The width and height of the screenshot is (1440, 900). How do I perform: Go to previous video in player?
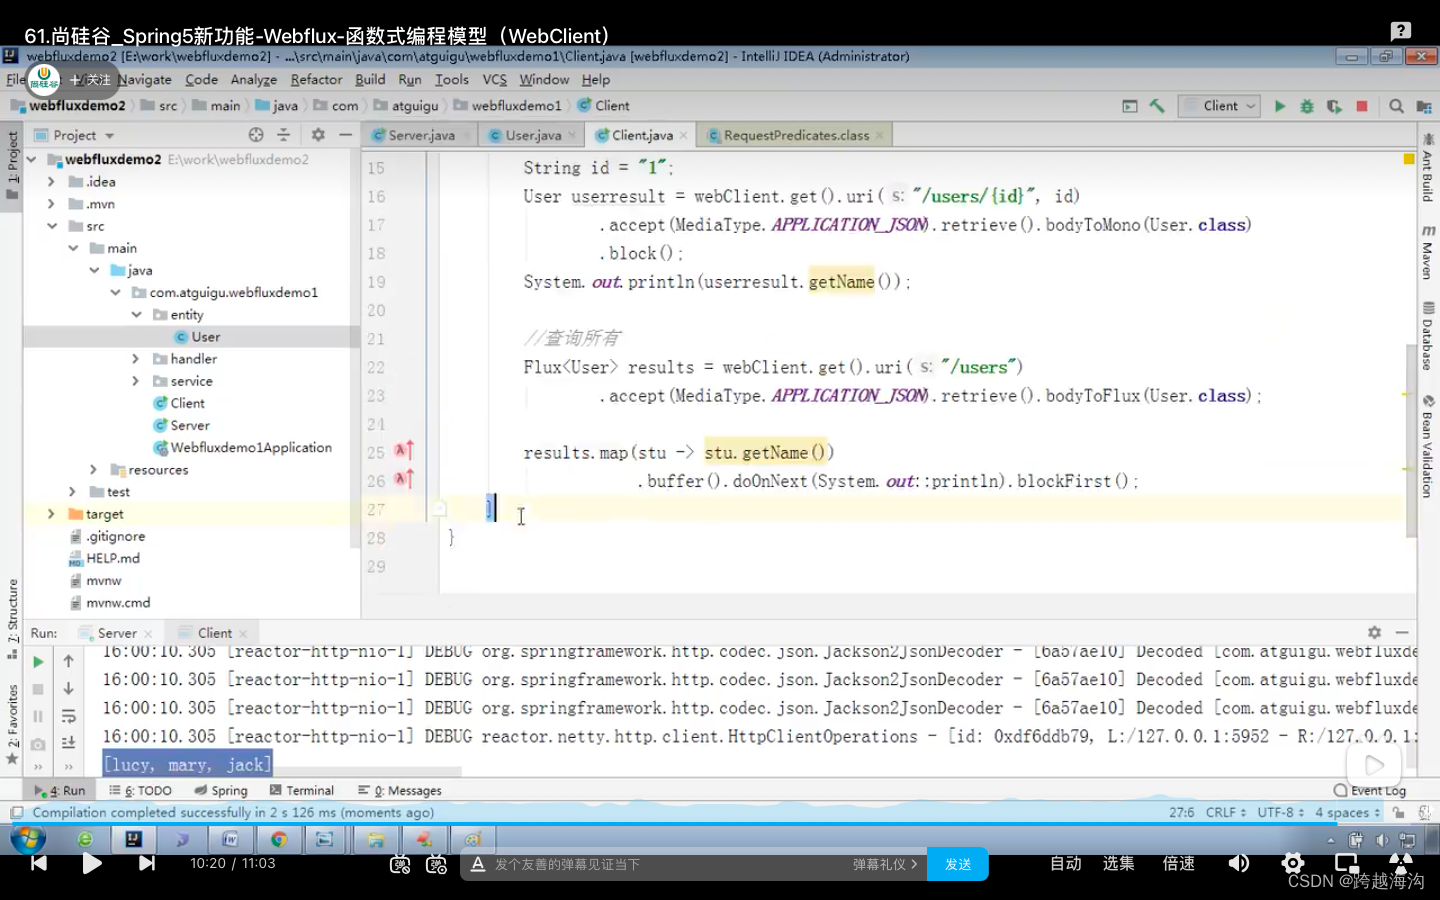pyautogui.click(x=39, y=863)
